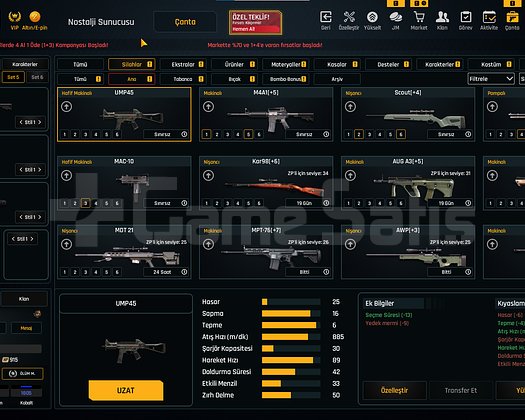Click upgrade arrow on AUG A3[+5] card
The height and width of the screenshot is (420, 525).
[350, 176]
